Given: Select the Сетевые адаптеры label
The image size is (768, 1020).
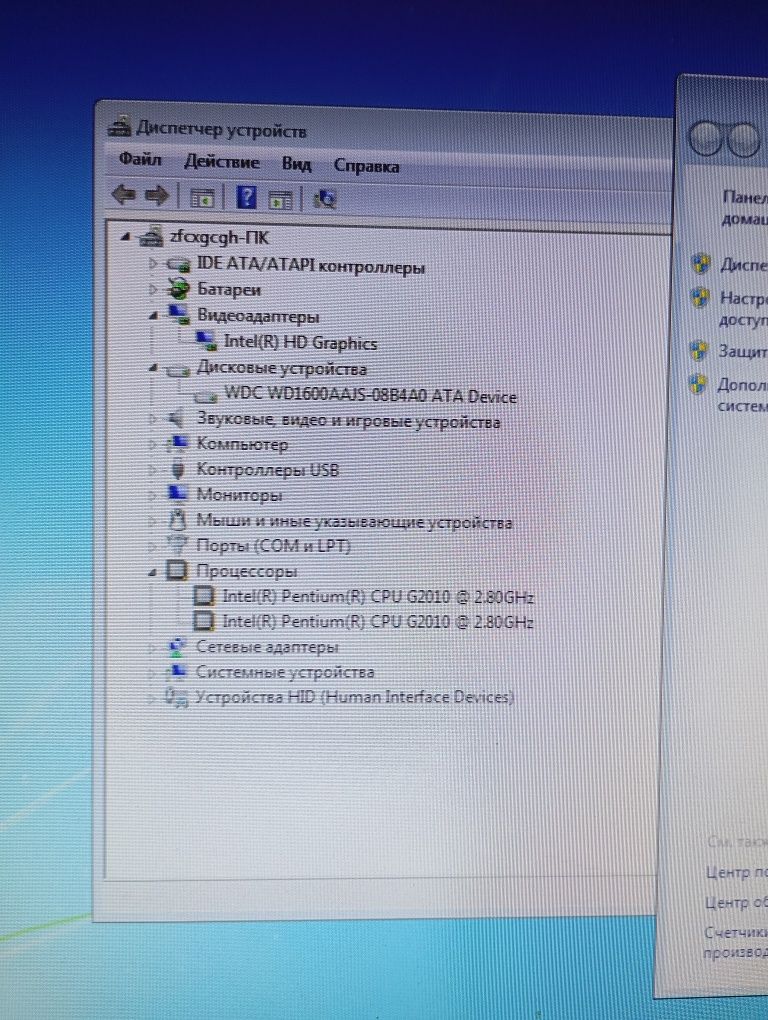Looking at the screenshot, I should pos(267,647).
